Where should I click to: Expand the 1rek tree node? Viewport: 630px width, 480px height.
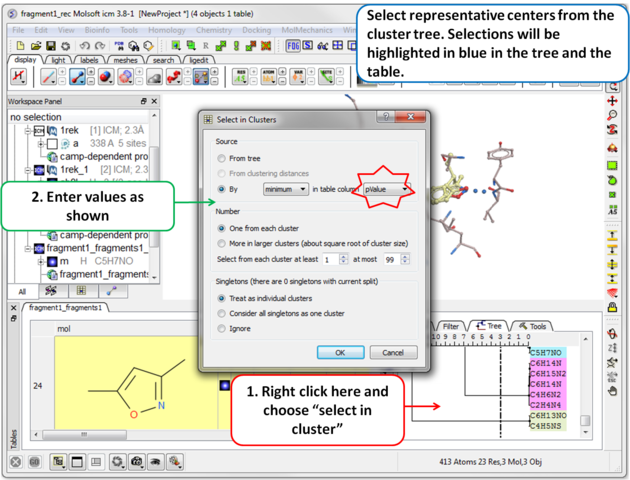coord(27,131)
